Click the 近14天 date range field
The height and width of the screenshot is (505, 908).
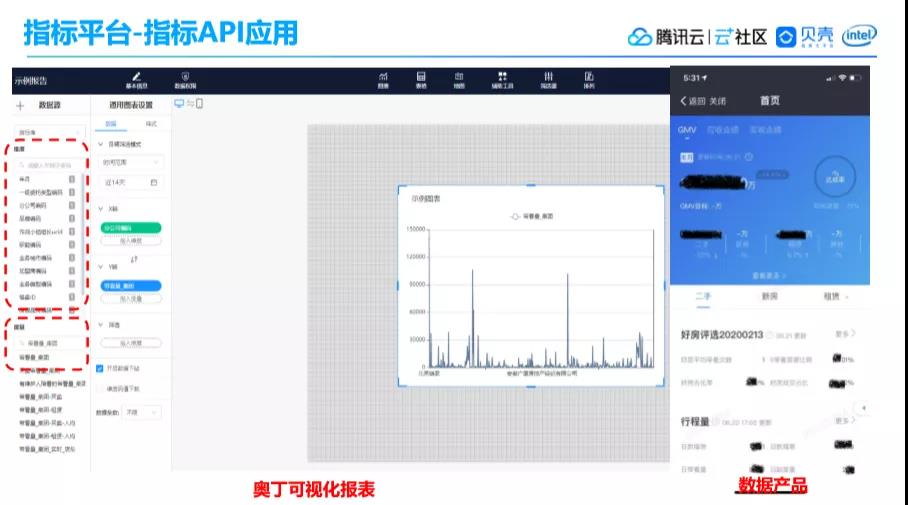click(131, 182)
